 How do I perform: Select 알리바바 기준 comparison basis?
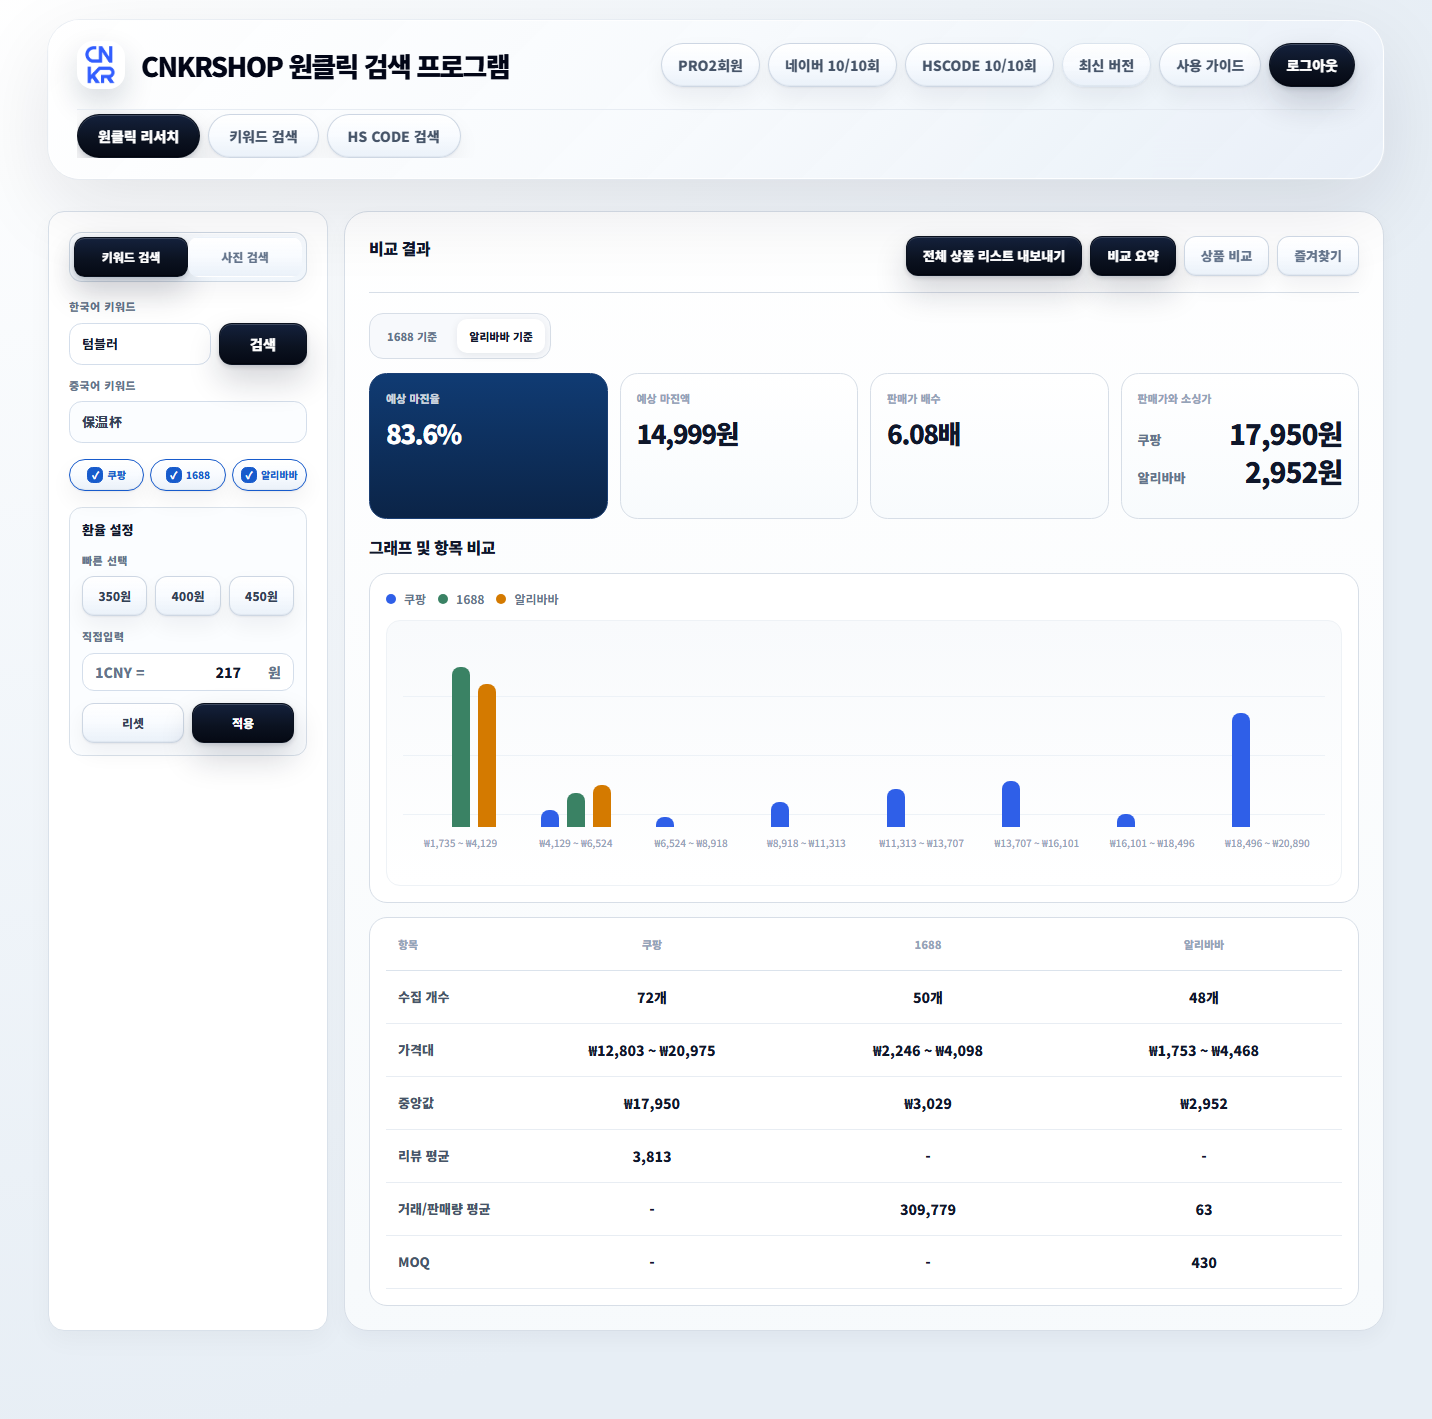[x=501, y=337]
